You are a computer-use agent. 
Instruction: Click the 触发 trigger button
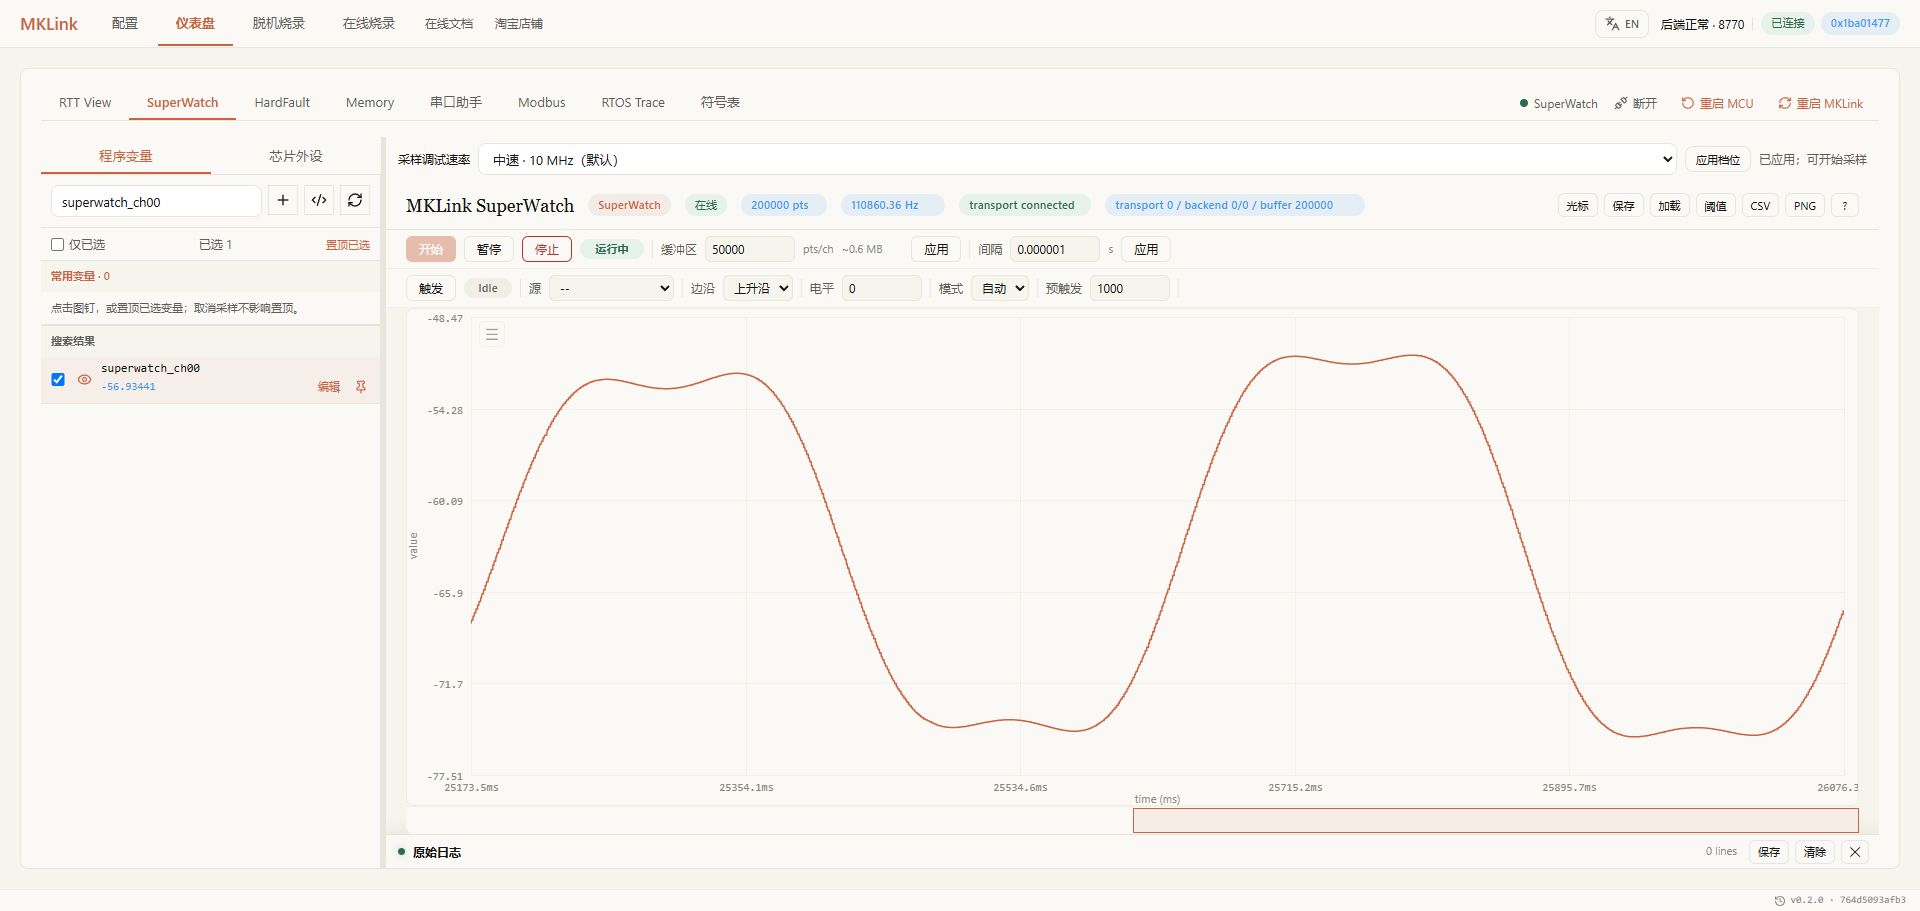click(x=431, y=289)
